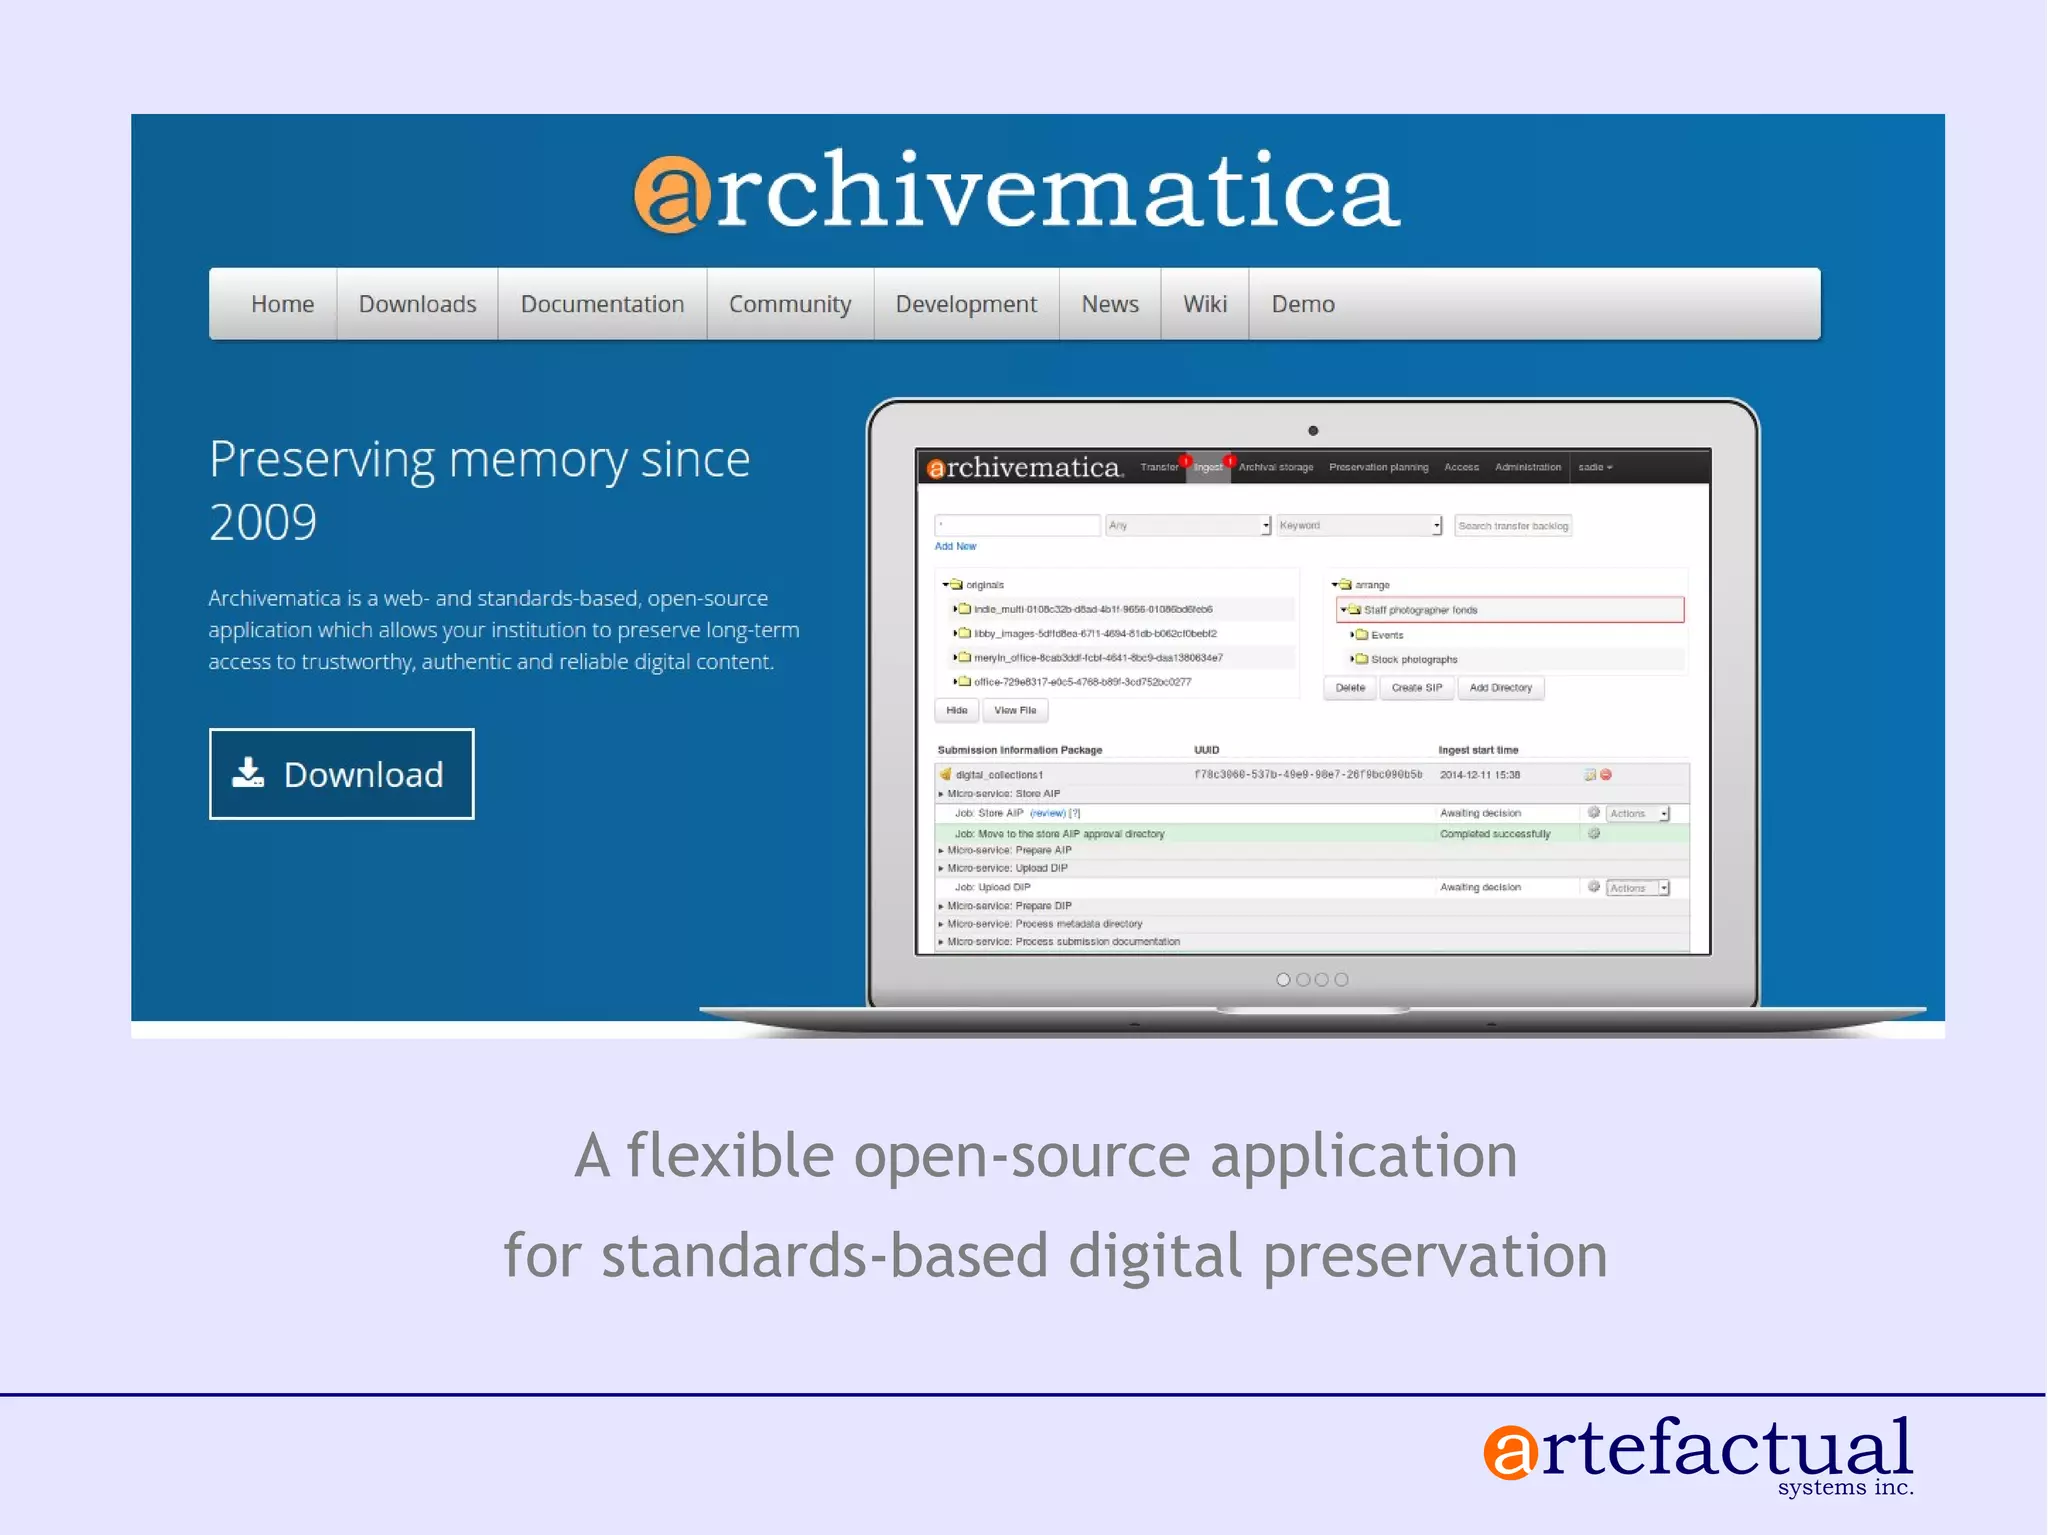Click the Add New link
The image size is (2048, 1535).
955,546
